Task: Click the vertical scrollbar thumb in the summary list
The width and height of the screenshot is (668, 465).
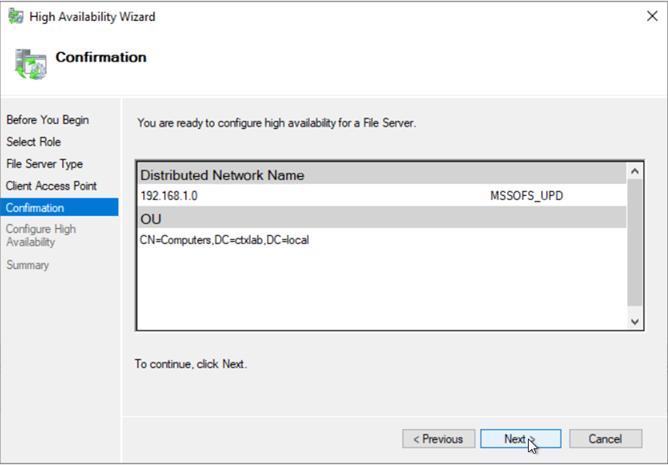Action: (x=635, y=245)
